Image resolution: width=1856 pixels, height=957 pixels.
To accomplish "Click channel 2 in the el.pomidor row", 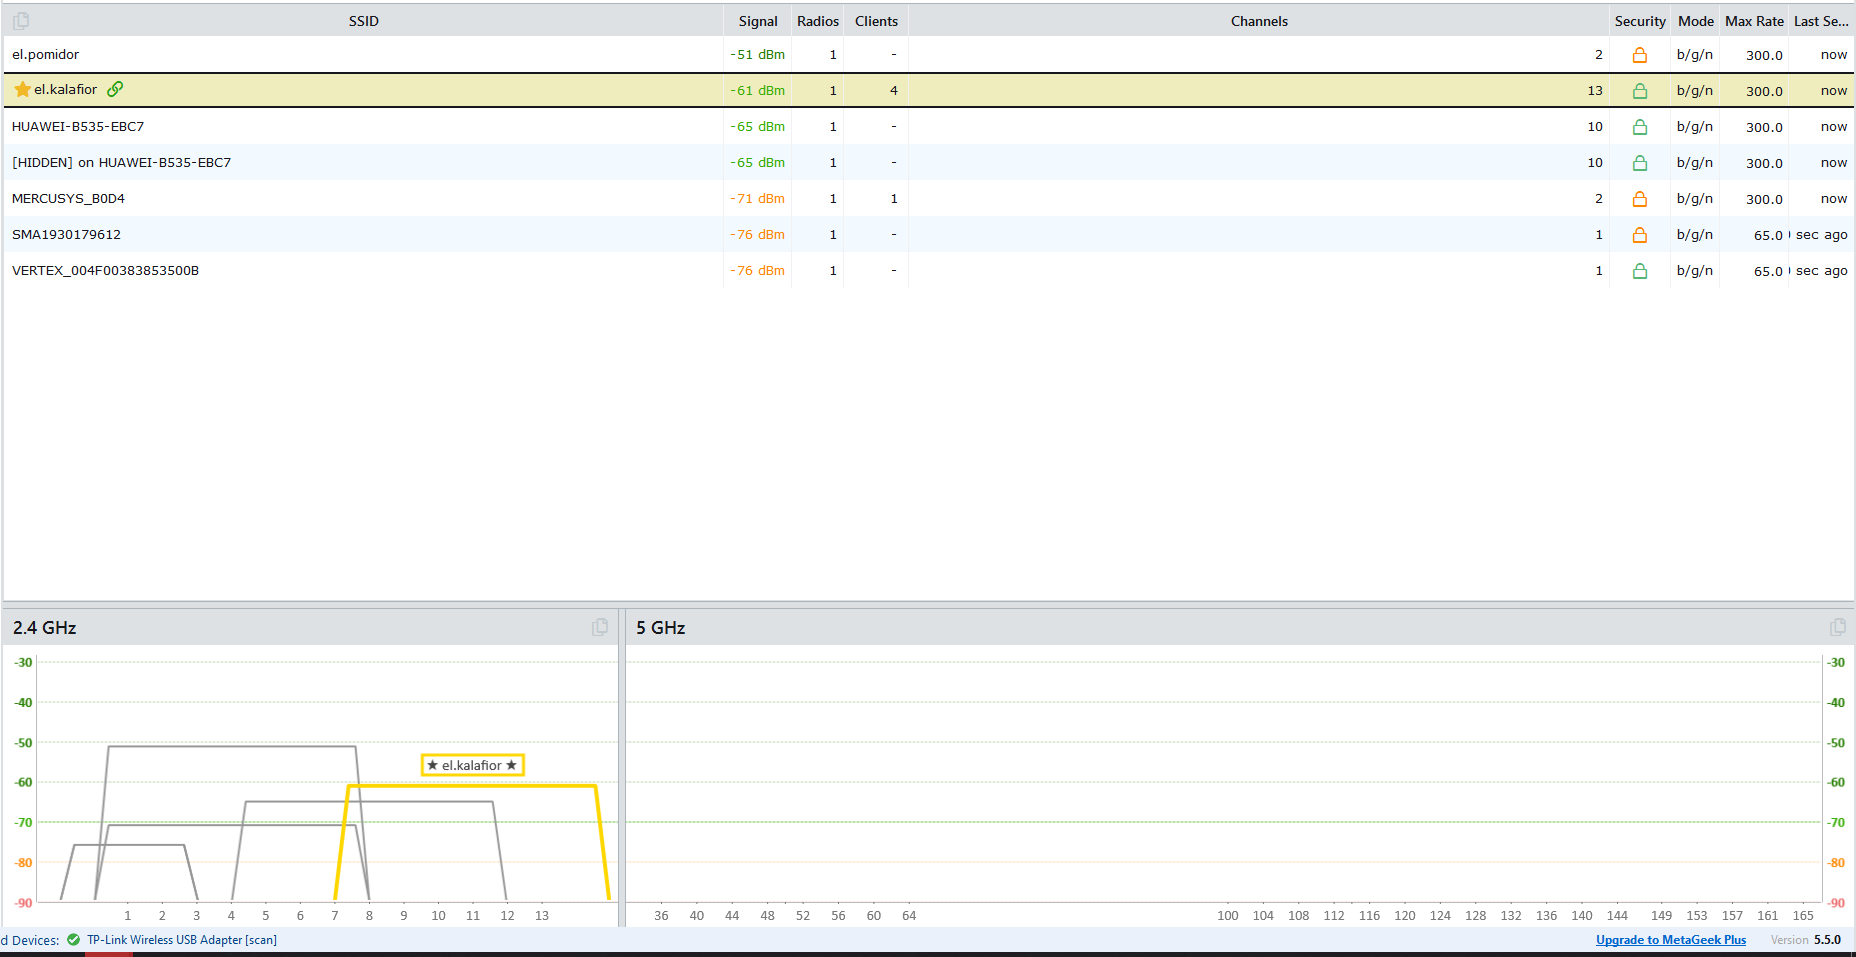I will pyautogui.click(x=1599, y=55).
